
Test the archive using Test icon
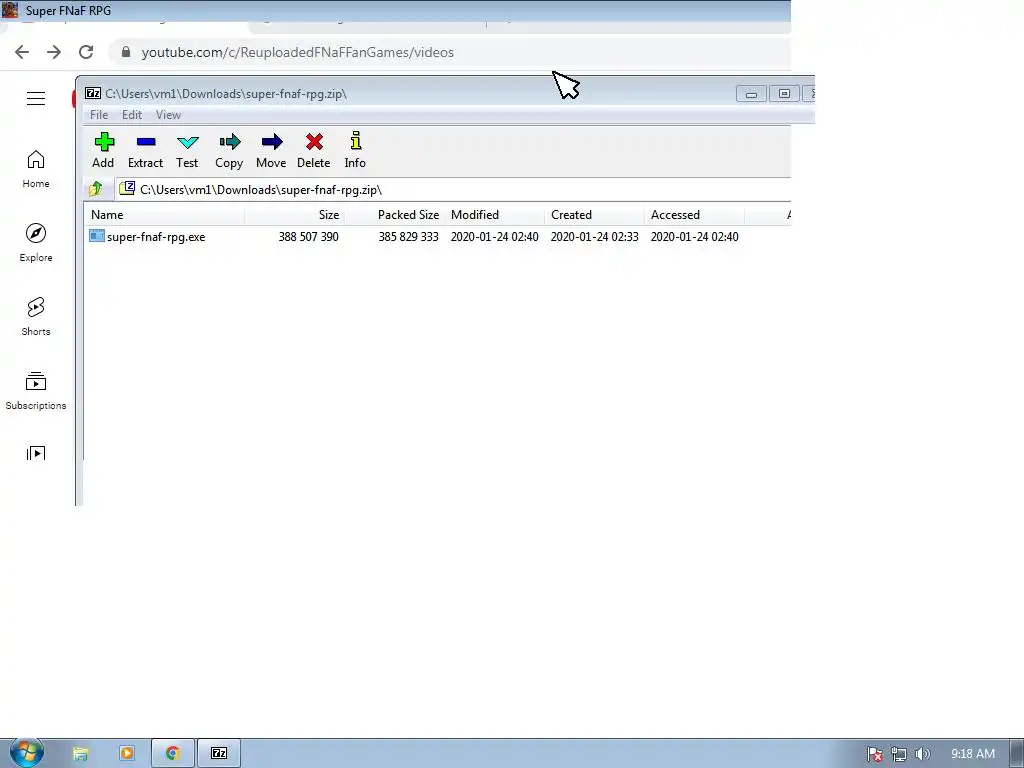(x=187, y=151)
